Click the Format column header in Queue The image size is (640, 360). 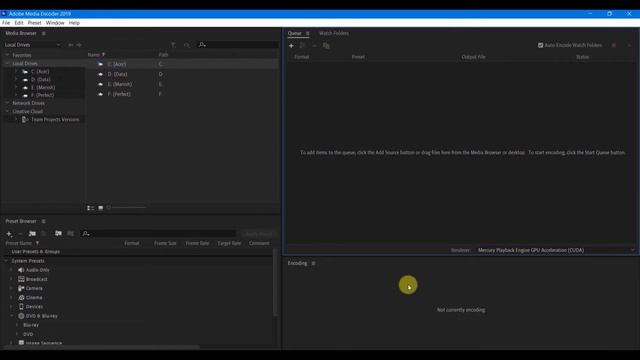(302, 57)
